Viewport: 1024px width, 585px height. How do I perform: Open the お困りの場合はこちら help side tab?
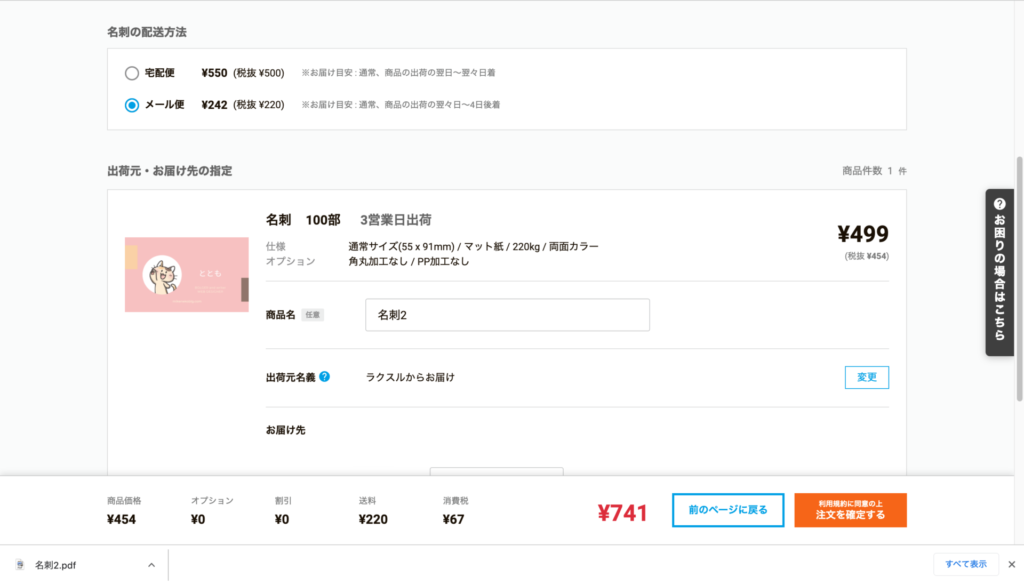999,272
